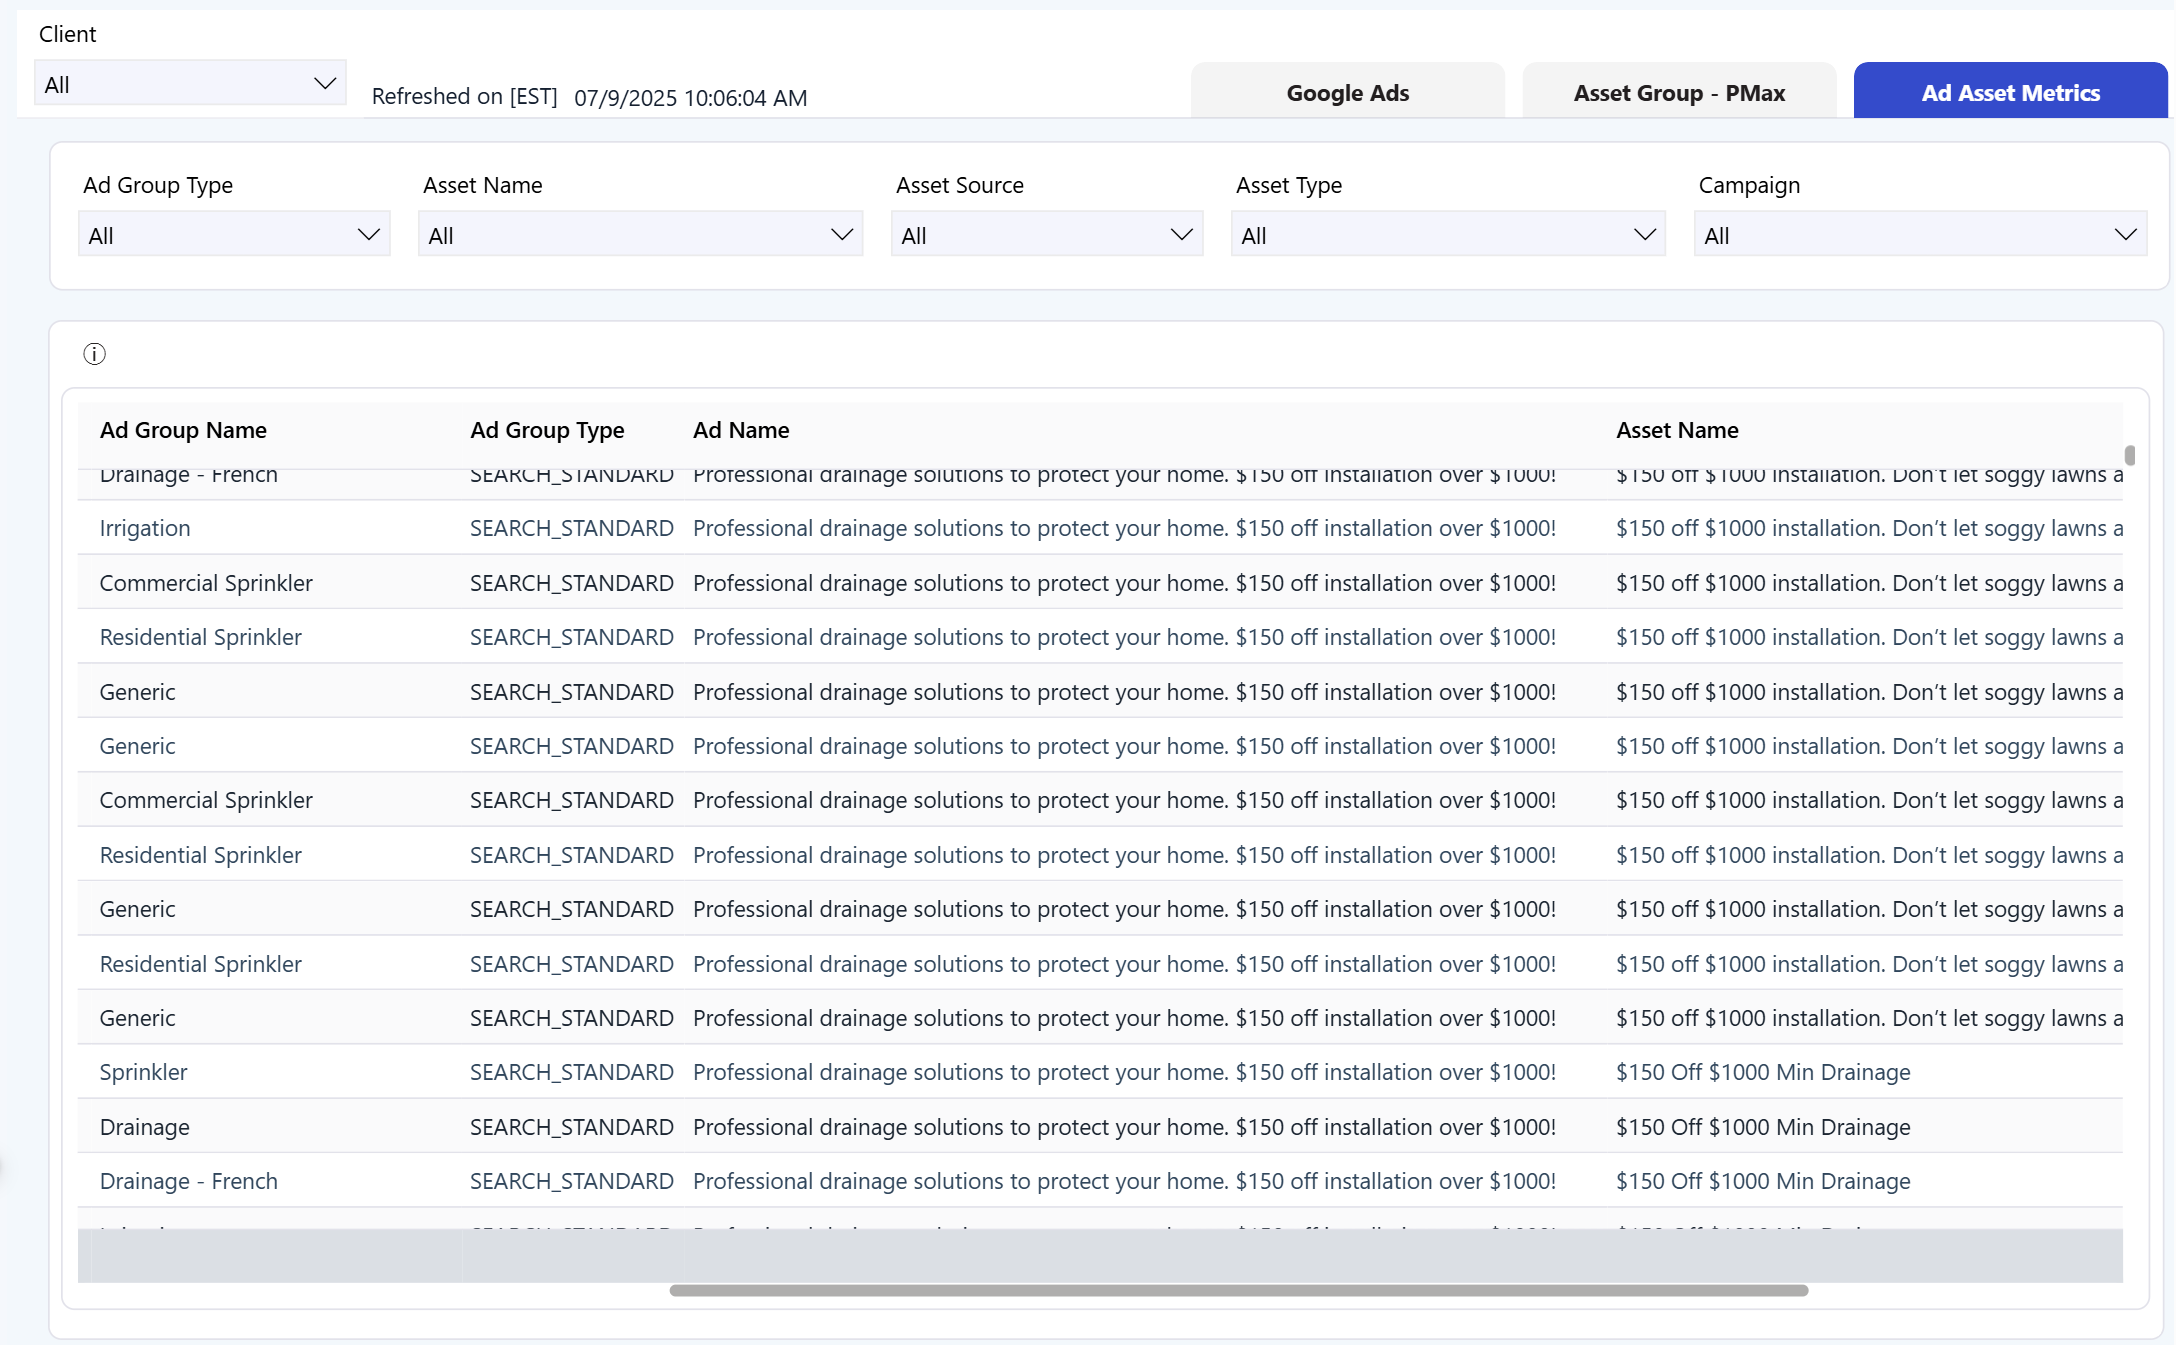Click the Drainage row's asset name cell

1762,1127
